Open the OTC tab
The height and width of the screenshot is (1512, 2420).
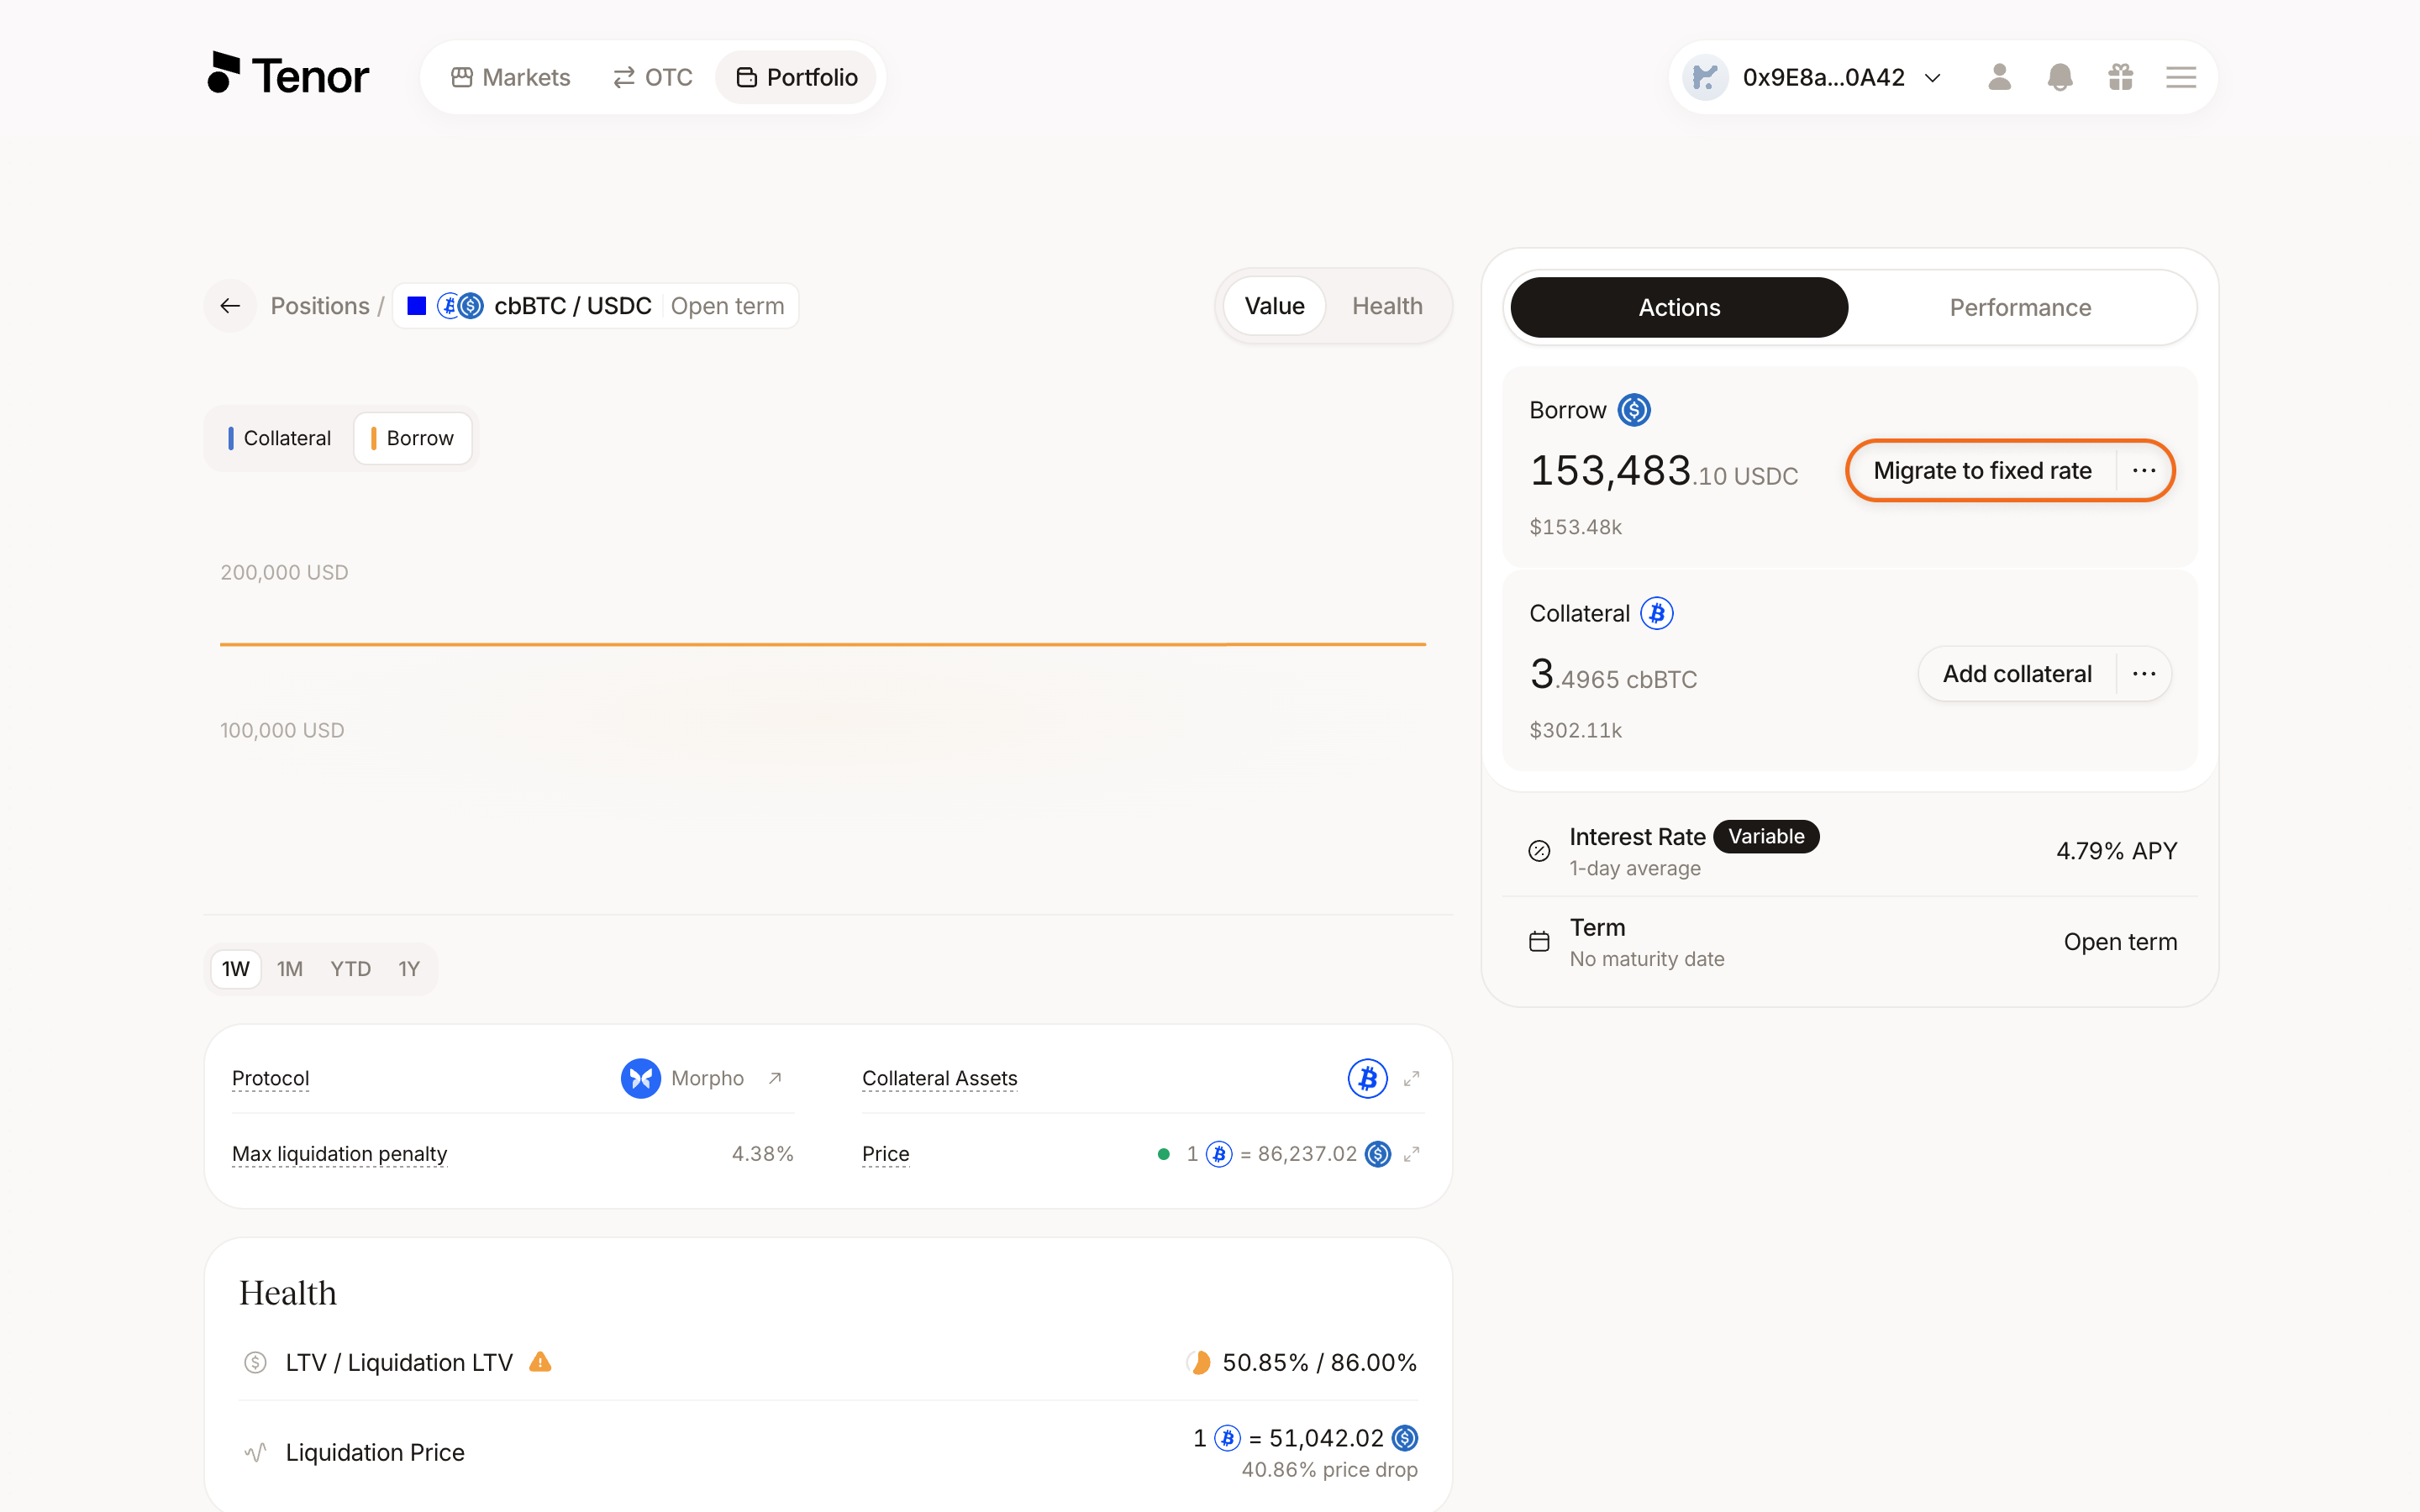coord(653,77)
